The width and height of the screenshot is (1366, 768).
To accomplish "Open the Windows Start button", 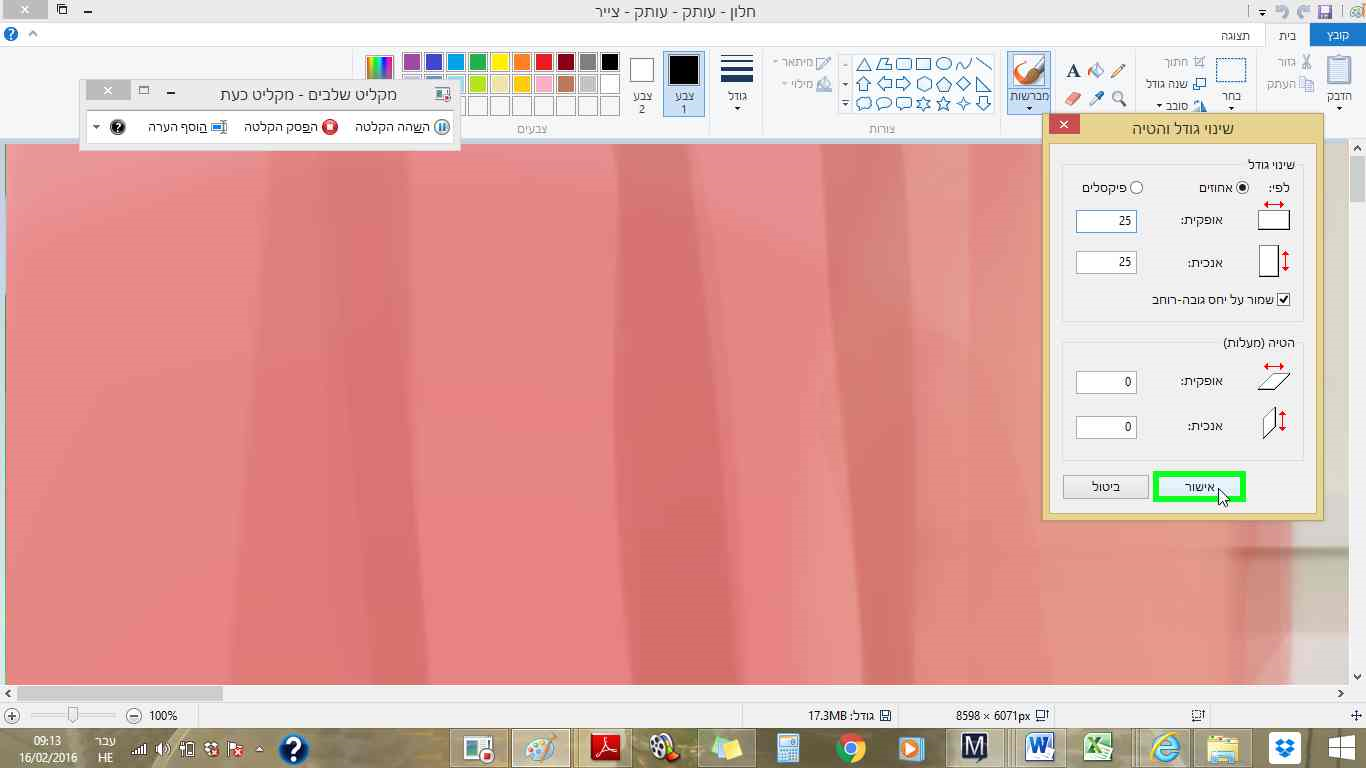I will click(1342, 747).
